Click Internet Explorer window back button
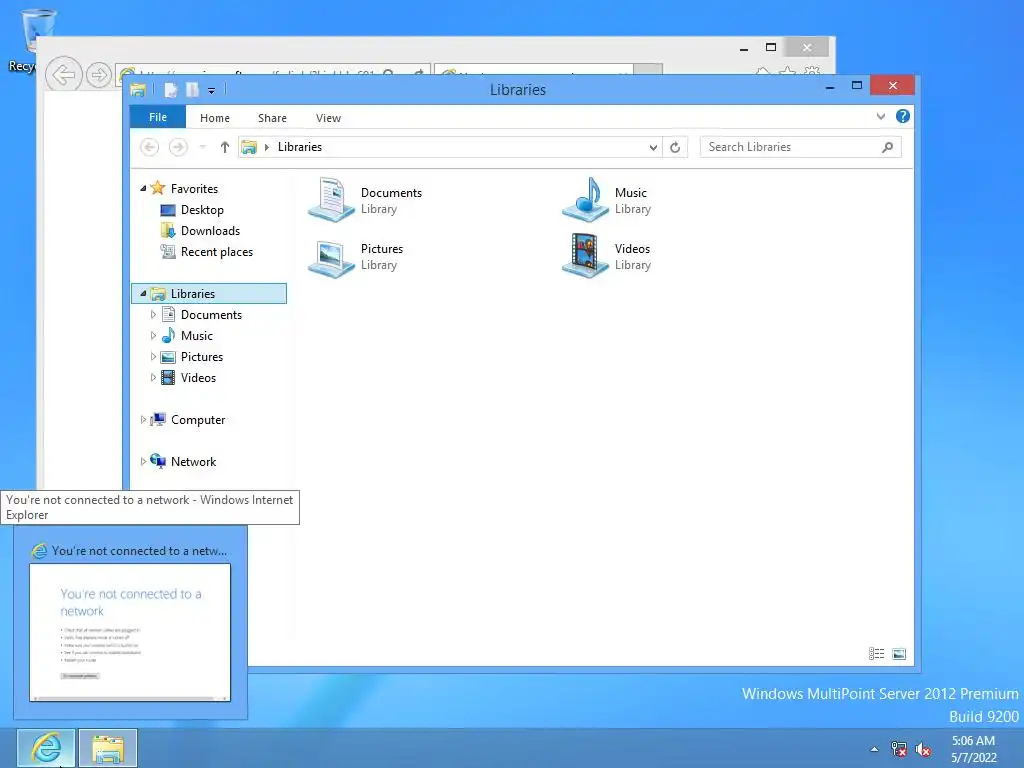 click(63, 74)
